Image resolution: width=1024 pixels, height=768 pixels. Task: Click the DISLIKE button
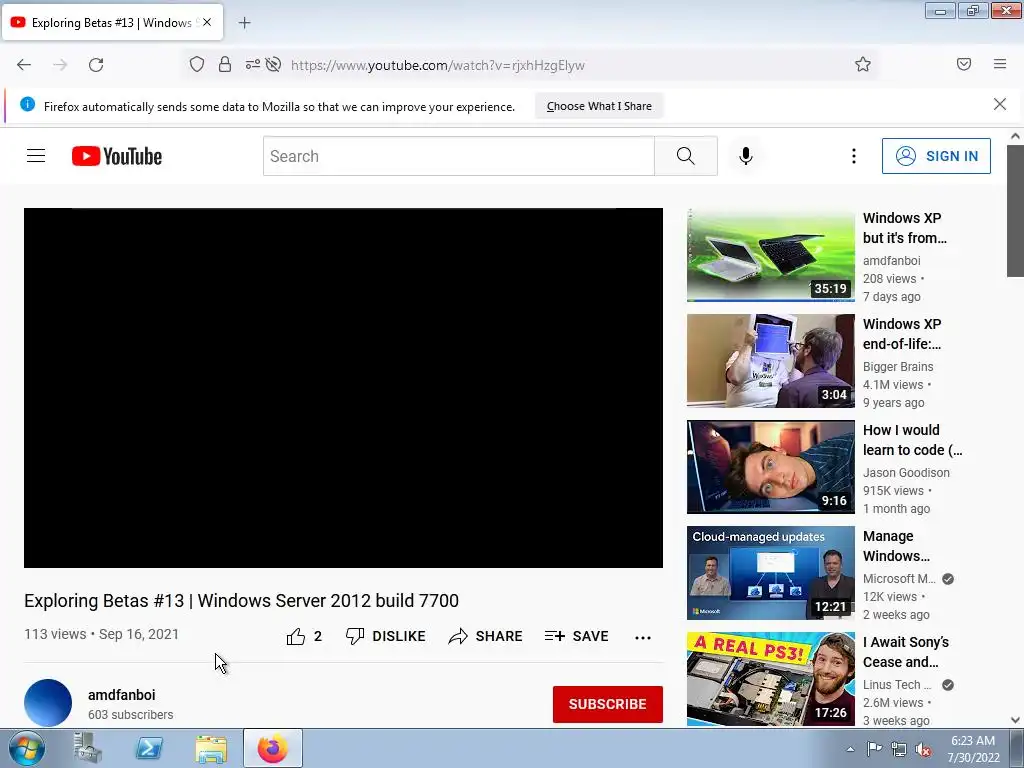pos(385,636)
